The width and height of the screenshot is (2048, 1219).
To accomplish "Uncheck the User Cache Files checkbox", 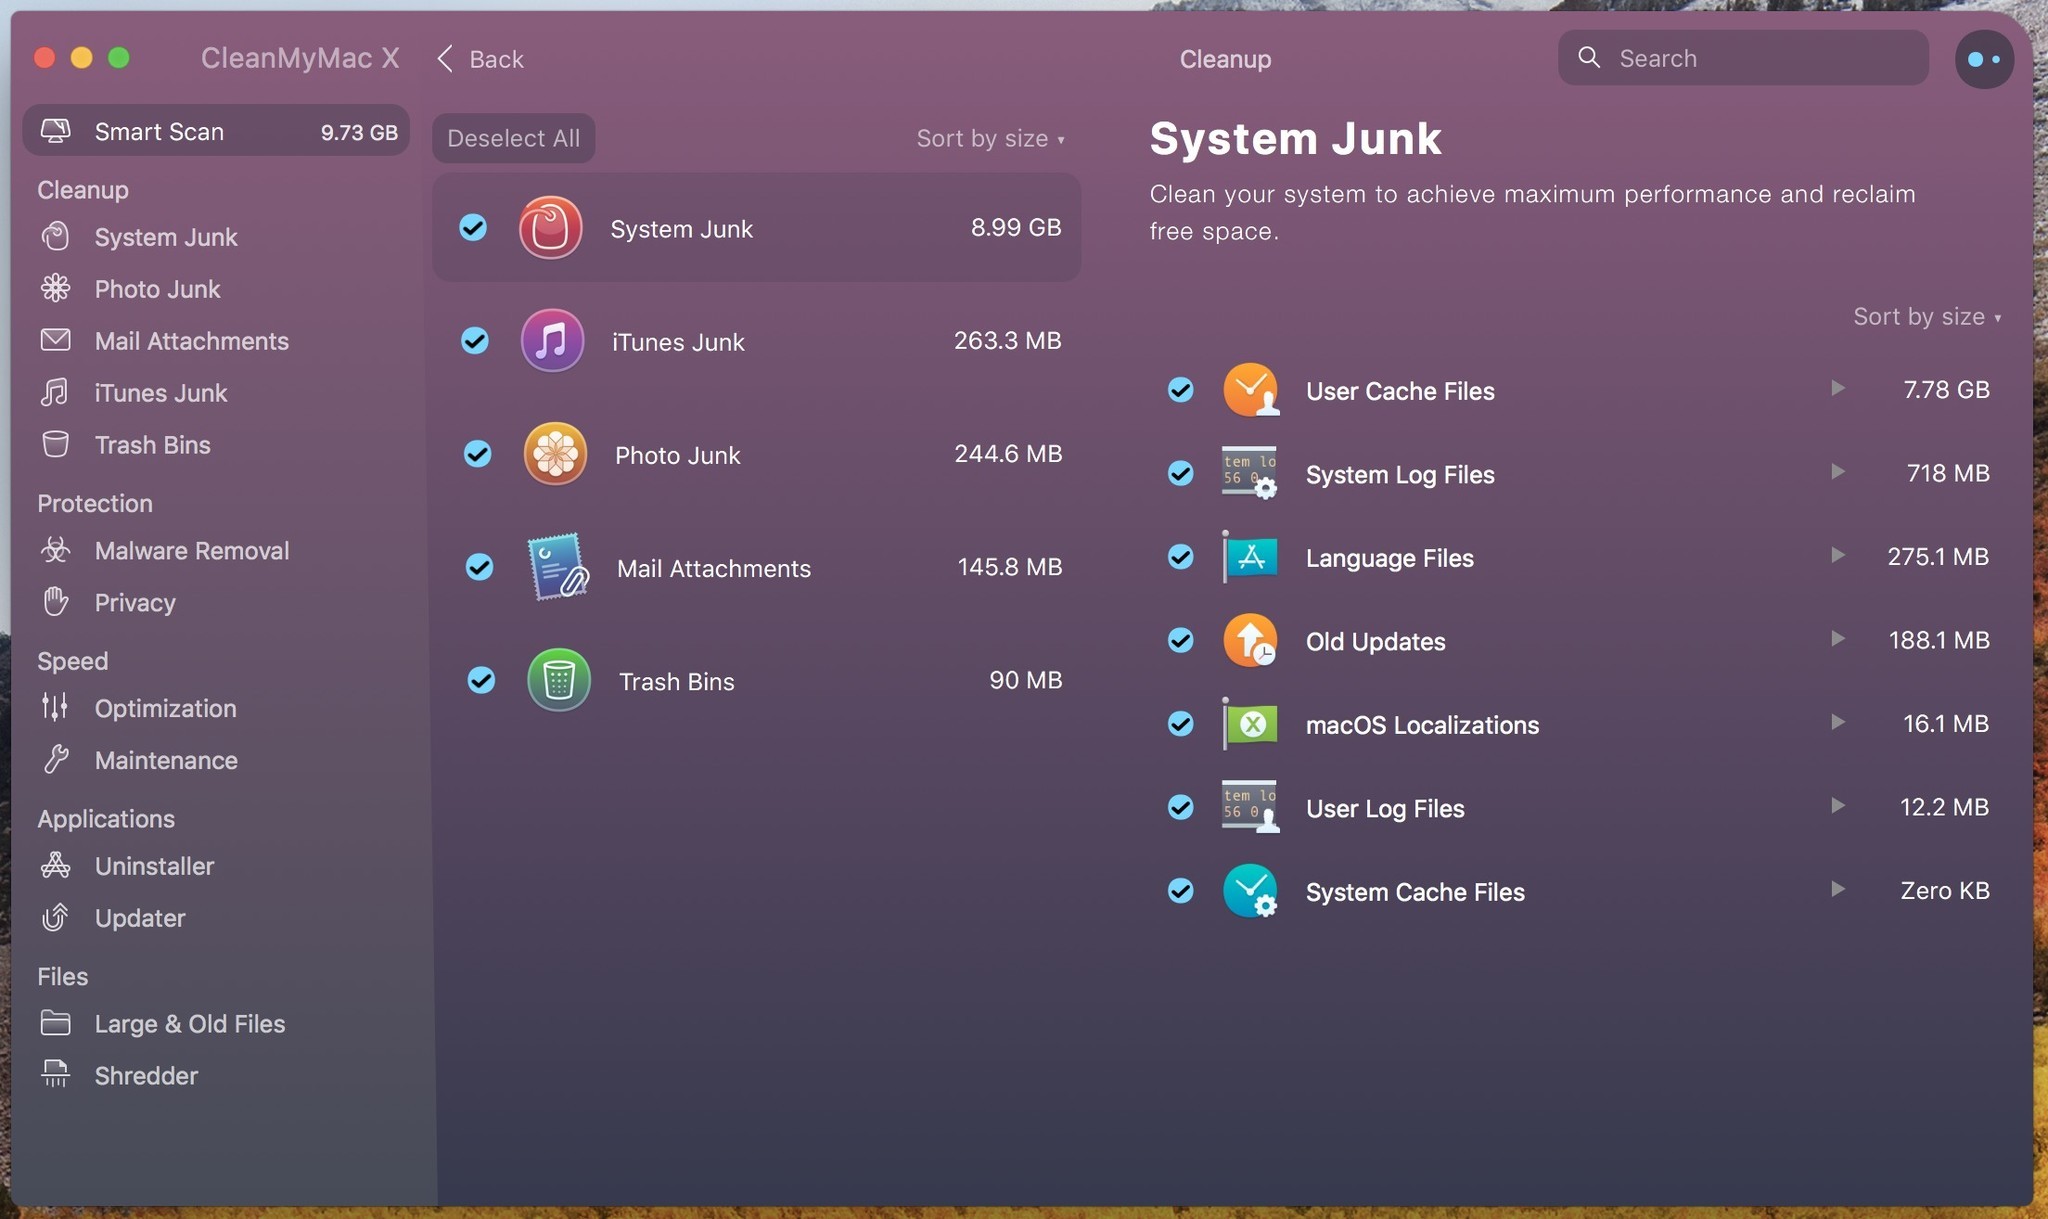I will click(1181, 390).
